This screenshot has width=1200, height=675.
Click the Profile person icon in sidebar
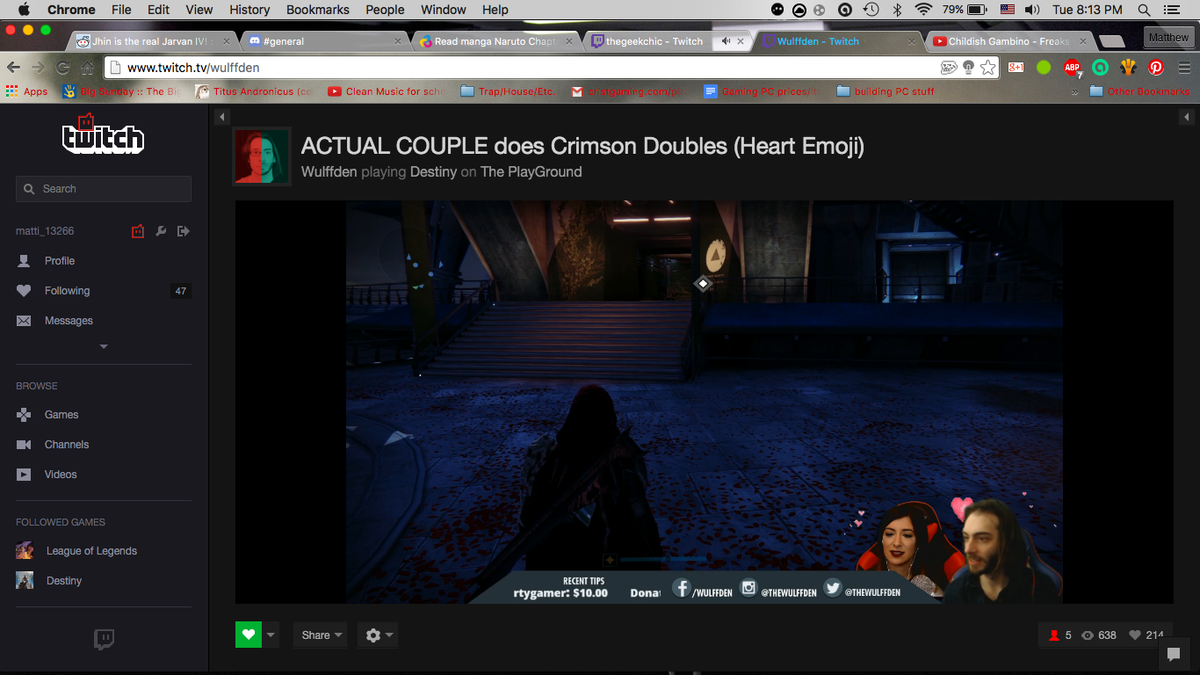point(24,261)
